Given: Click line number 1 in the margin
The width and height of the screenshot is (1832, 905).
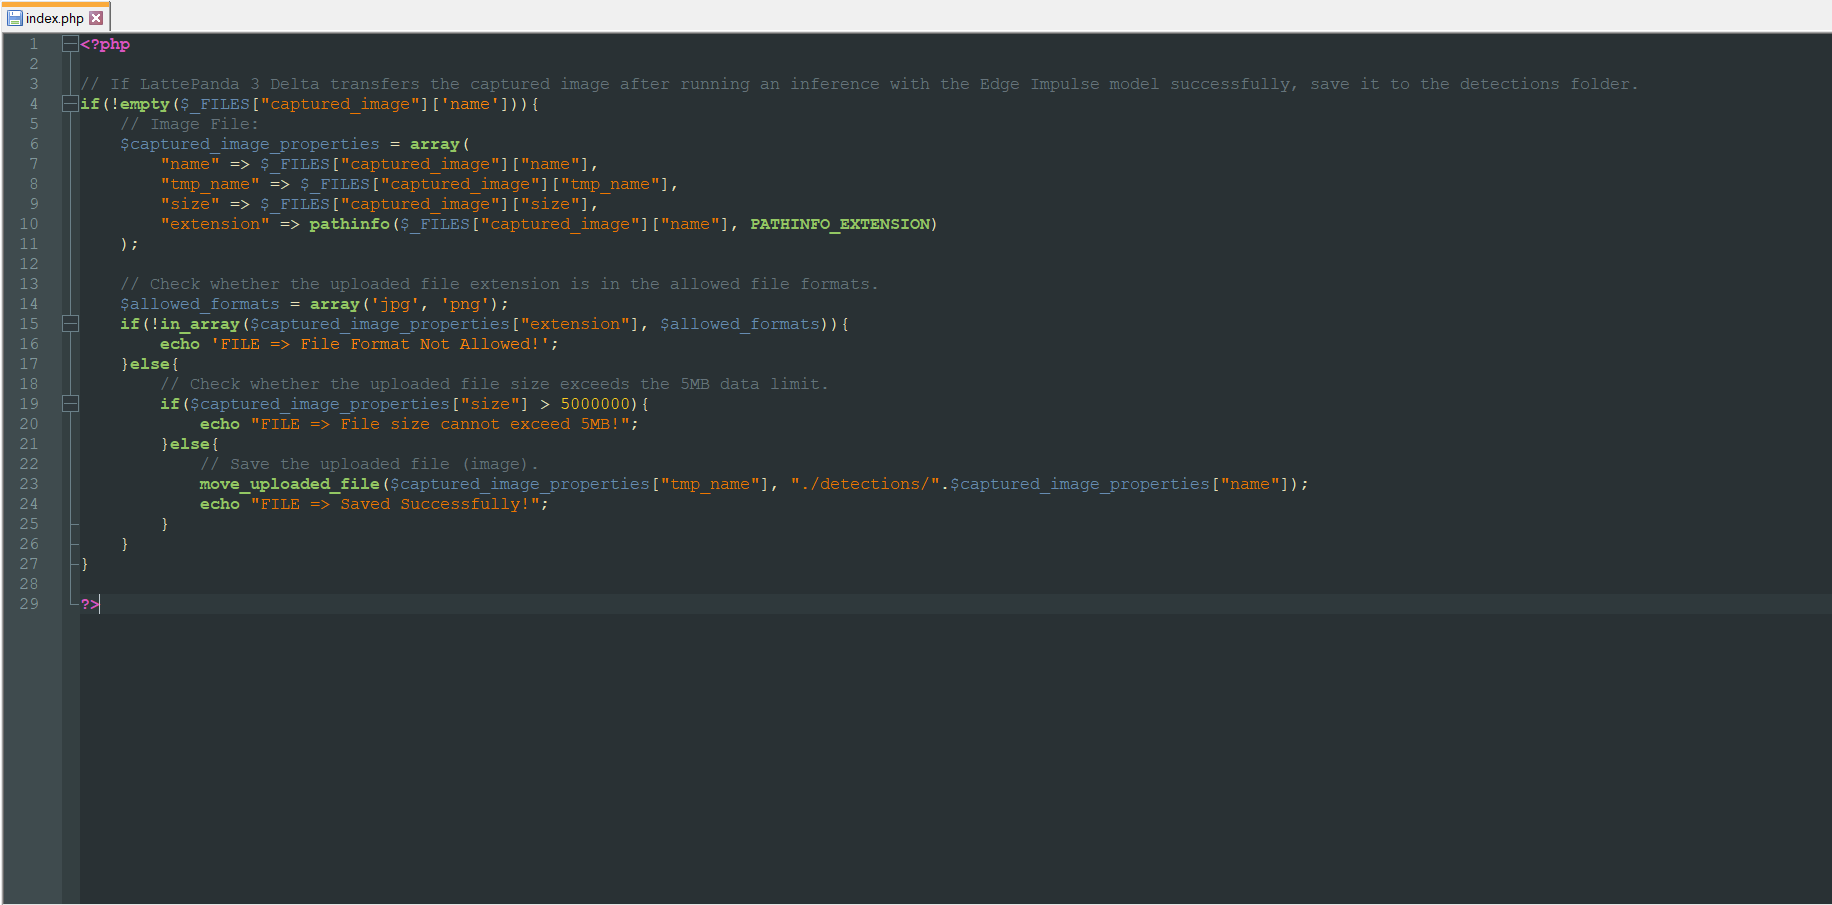Looking at the screenshot, I should click(33, 44).
